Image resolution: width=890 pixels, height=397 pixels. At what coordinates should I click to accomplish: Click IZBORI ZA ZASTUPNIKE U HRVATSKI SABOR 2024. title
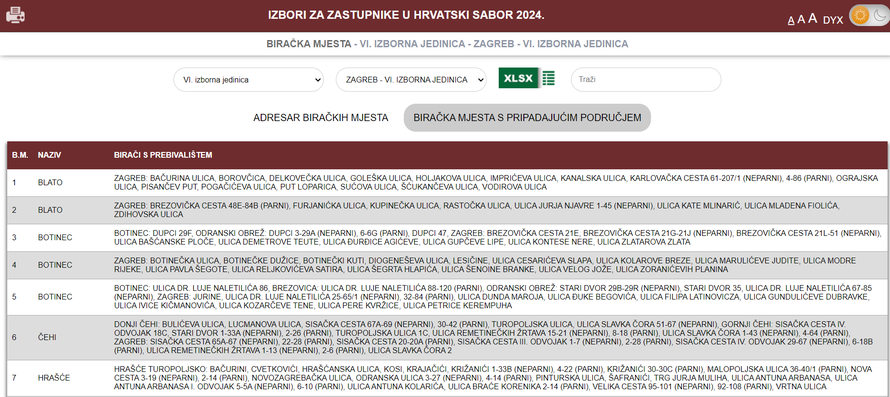click(406, 15)
